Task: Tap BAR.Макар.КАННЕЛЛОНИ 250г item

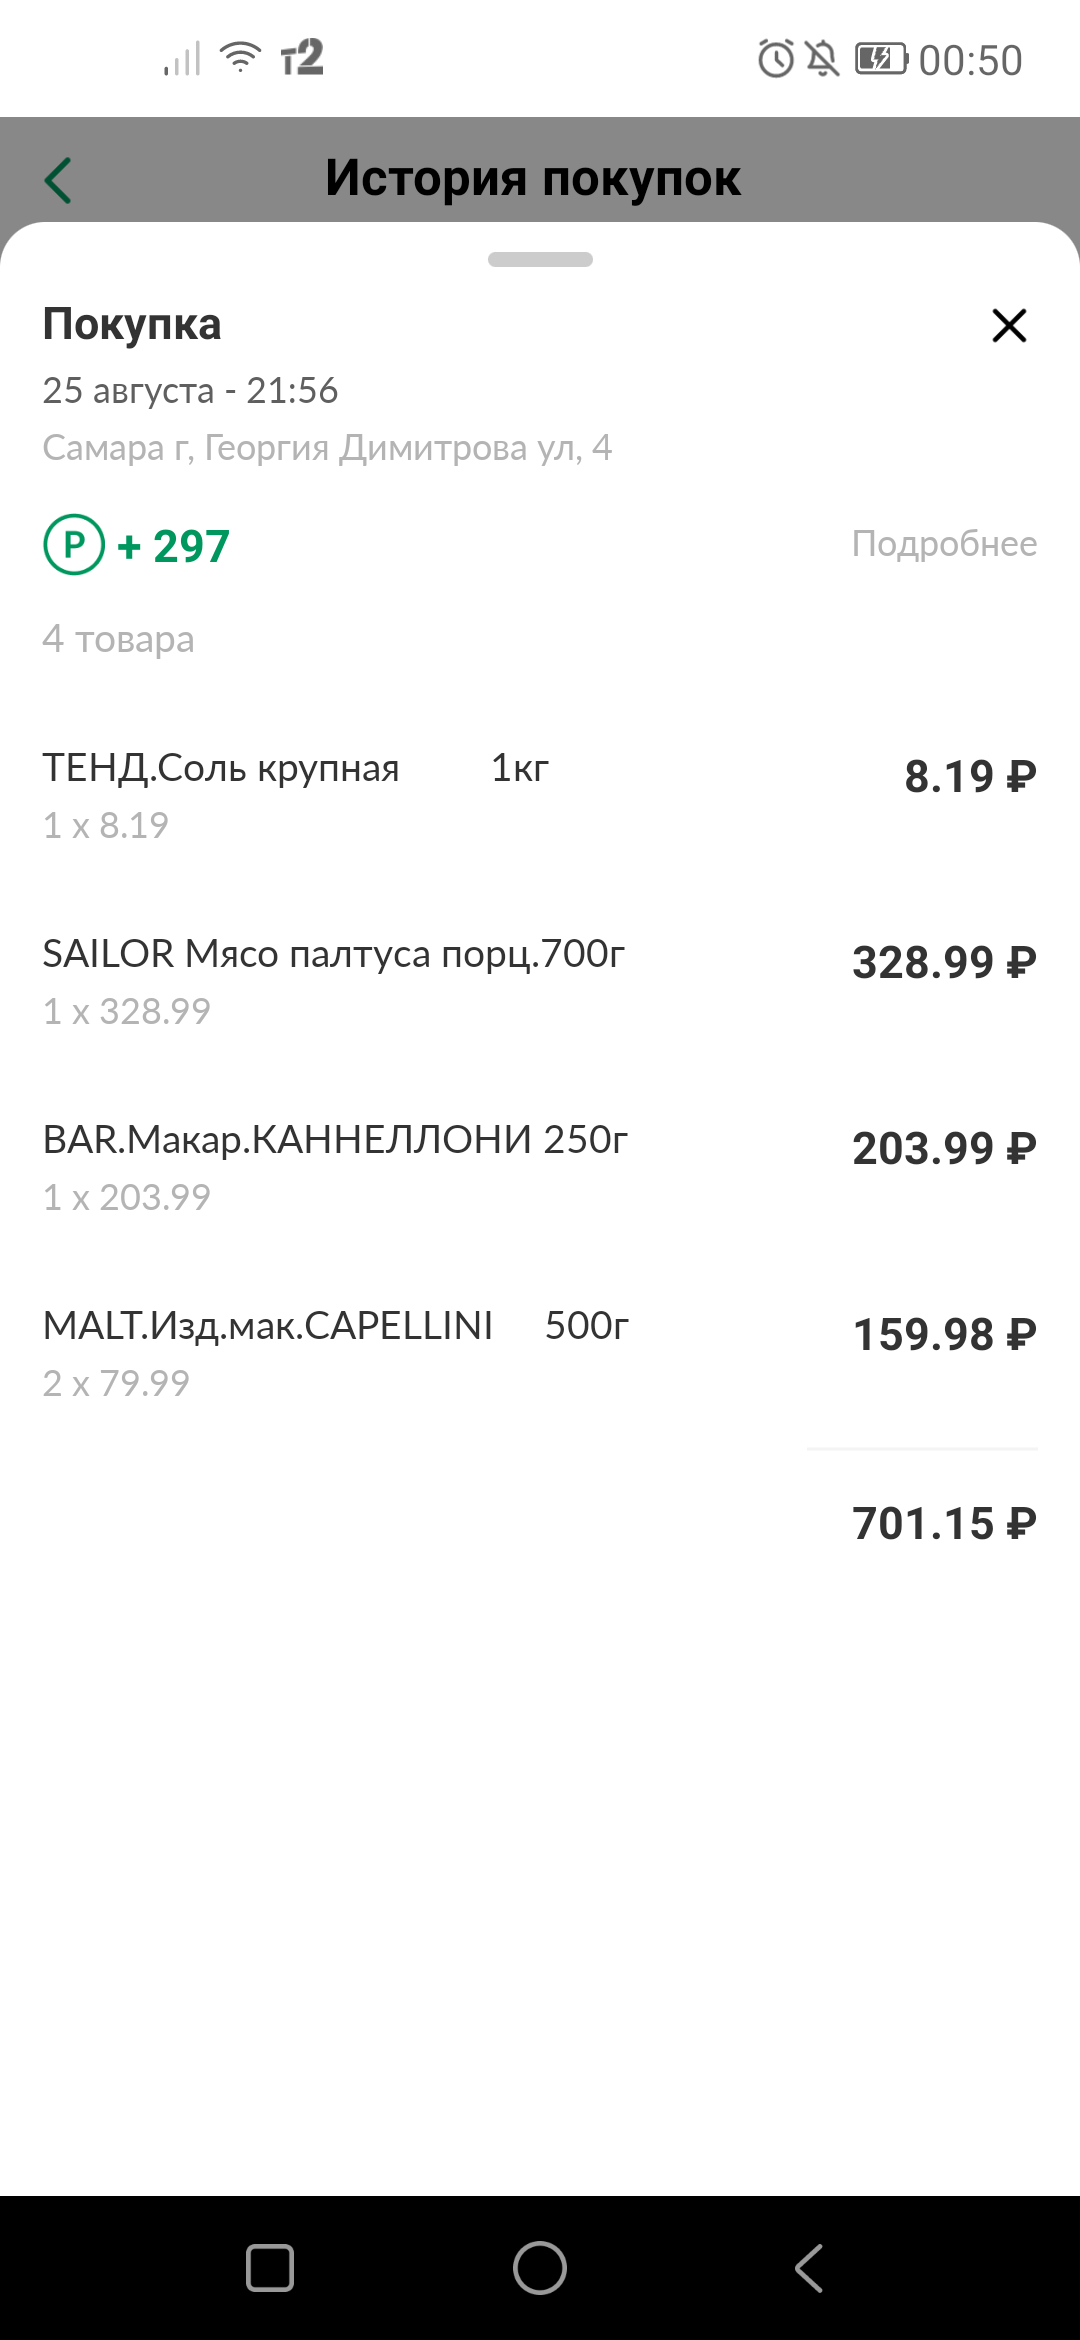Action: (335, 1140)
